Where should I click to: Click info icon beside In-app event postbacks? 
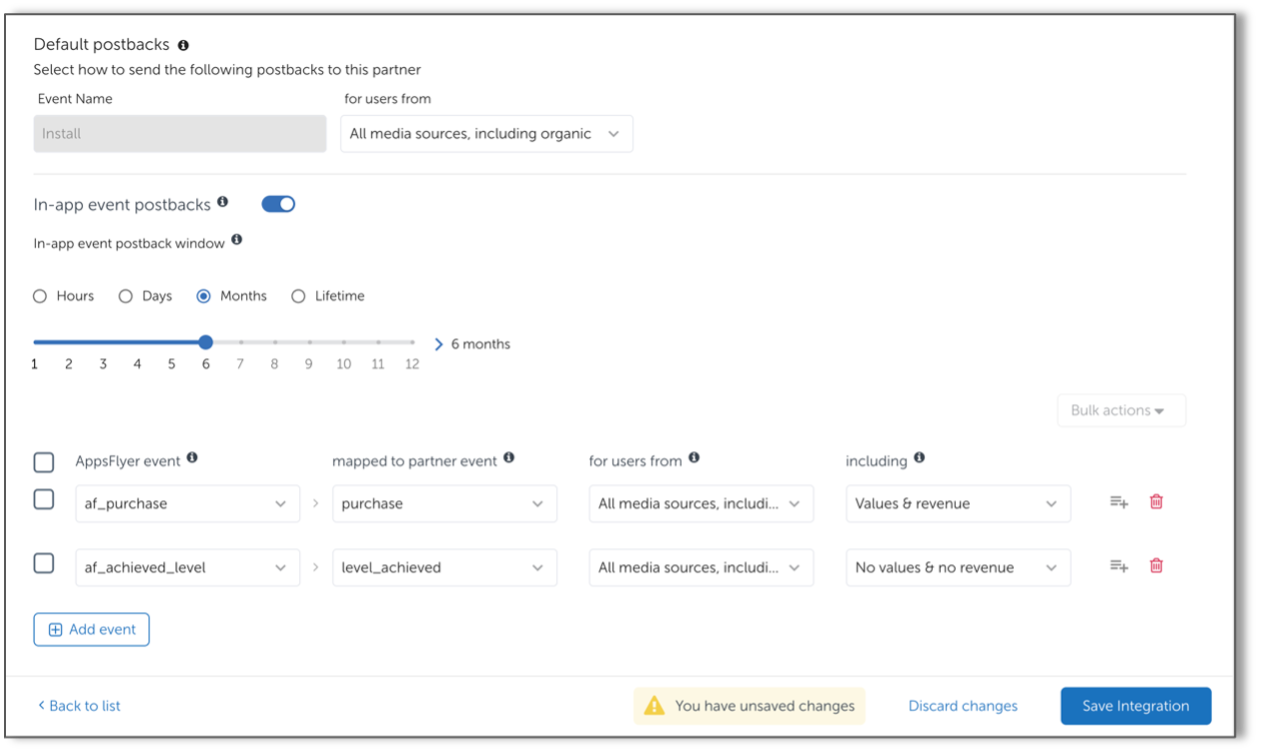[x=222, y=202]
